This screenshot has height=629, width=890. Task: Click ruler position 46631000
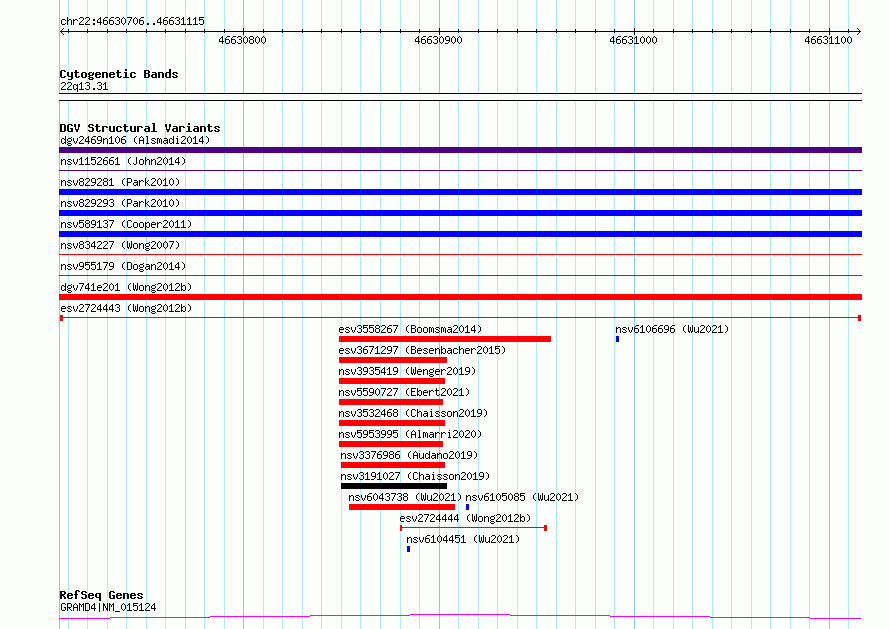(633, 40)
